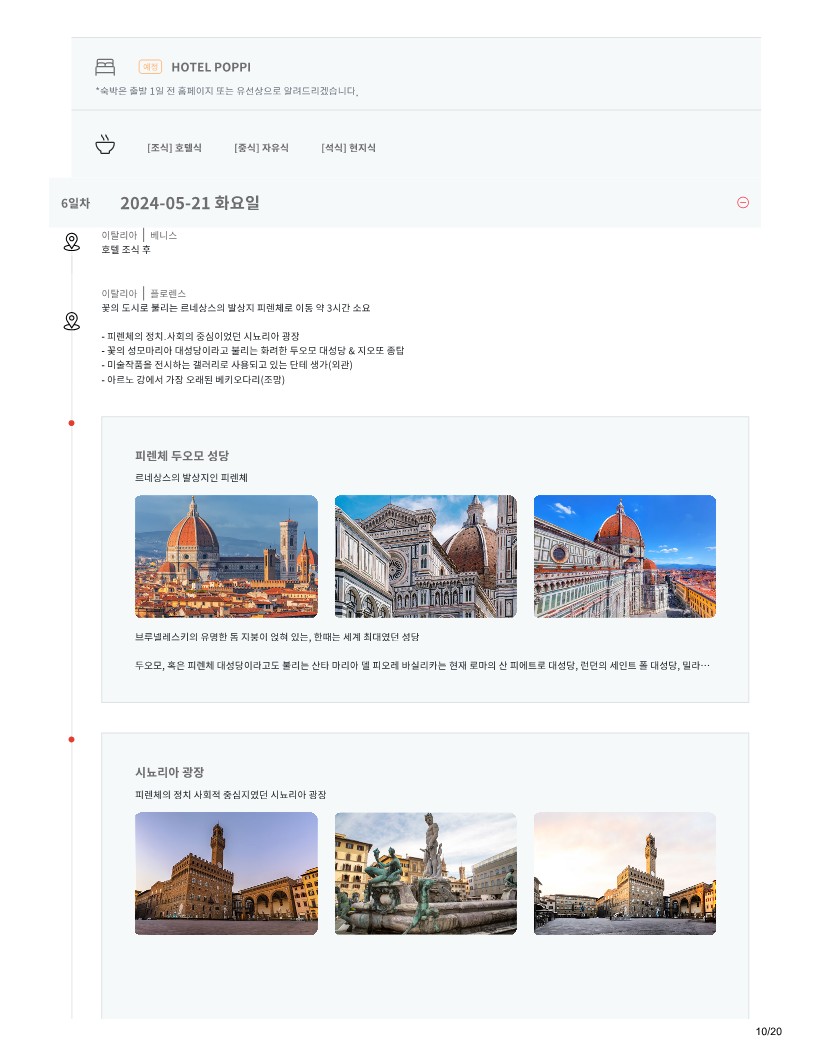Open the Palazzo Vecchio dusk photo
Viewport: 816px width, 1056px height.
click(x=226, y=873)
